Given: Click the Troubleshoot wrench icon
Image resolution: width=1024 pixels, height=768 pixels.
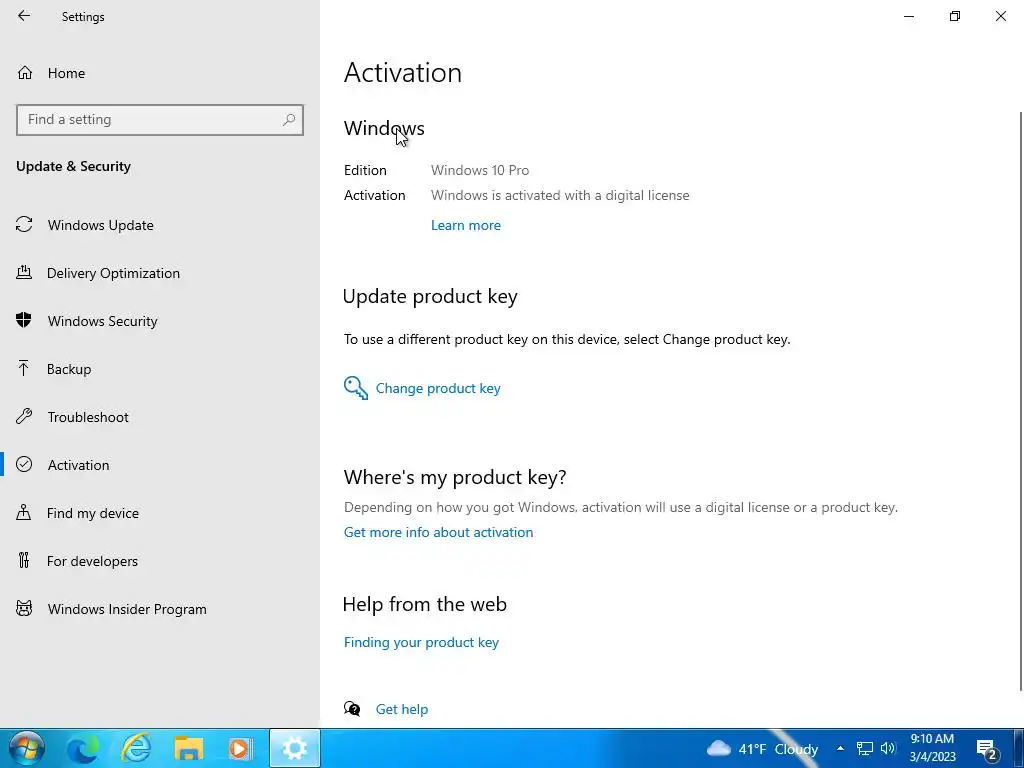Looking at the screenshot, I should pyautogui.click(x=24, y=417).
